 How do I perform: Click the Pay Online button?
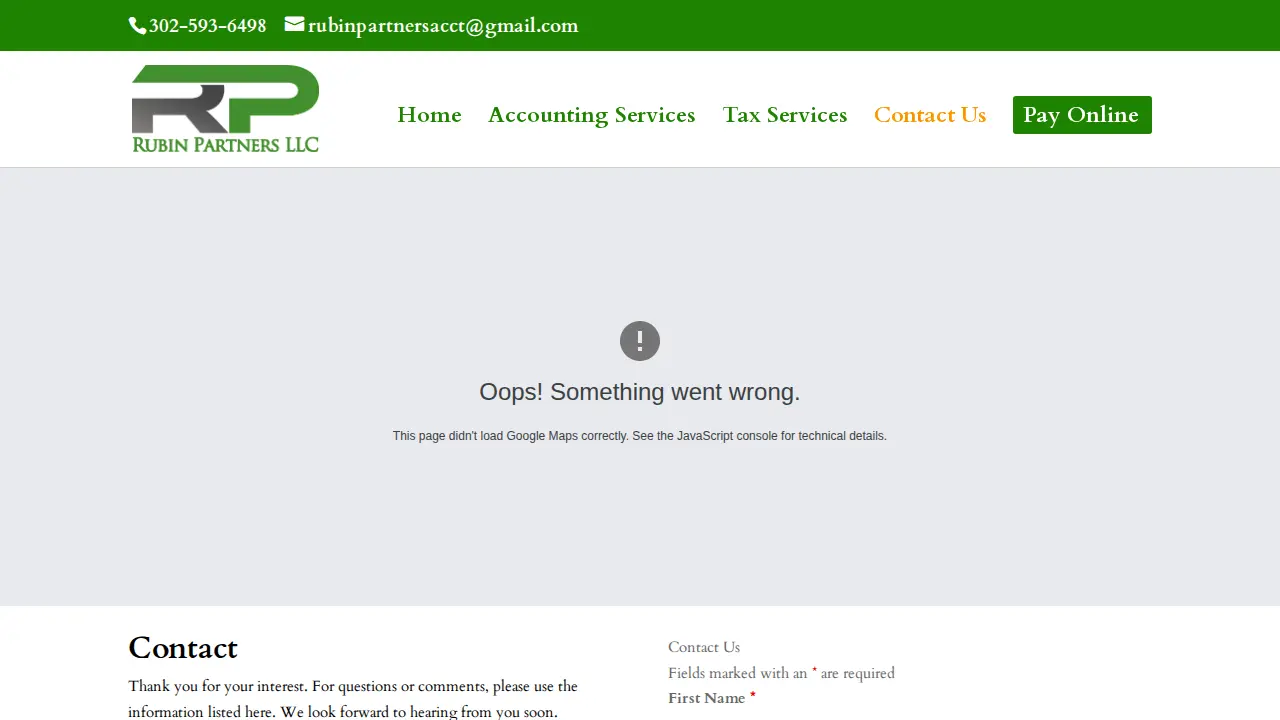pyautogui.click(x=1082, y=115)
